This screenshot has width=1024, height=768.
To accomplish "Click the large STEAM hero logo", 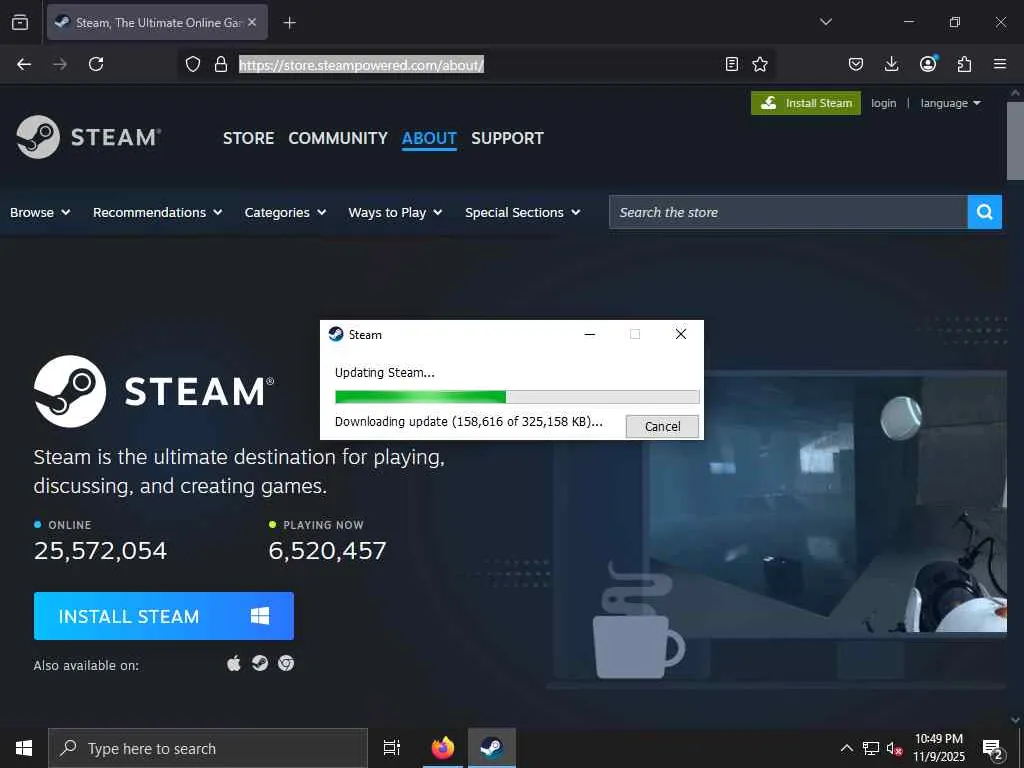I will point(154,391).
